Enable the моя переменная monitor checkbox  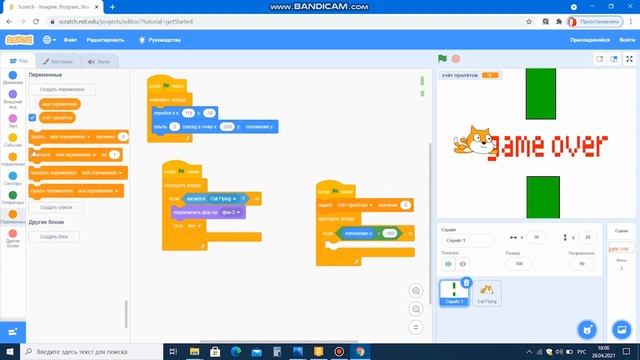[x=32, y=104]
